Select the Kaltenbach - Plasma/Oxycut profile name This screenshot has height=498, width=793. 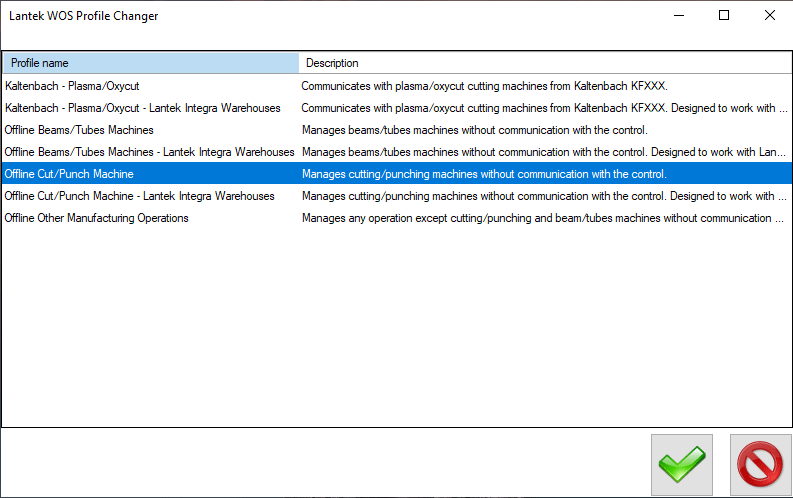(72, 86)
